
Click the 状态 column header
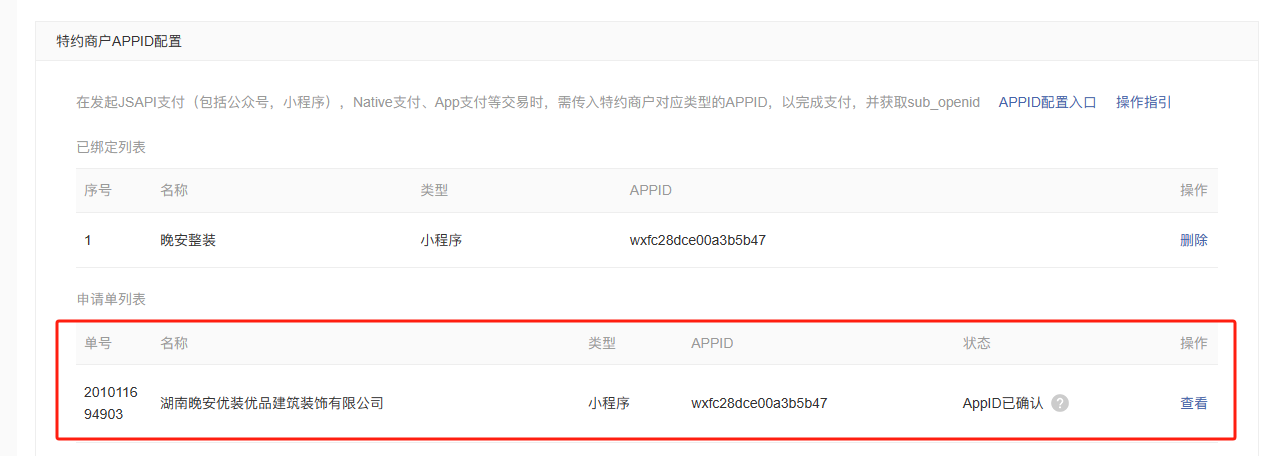pos(977,343)
